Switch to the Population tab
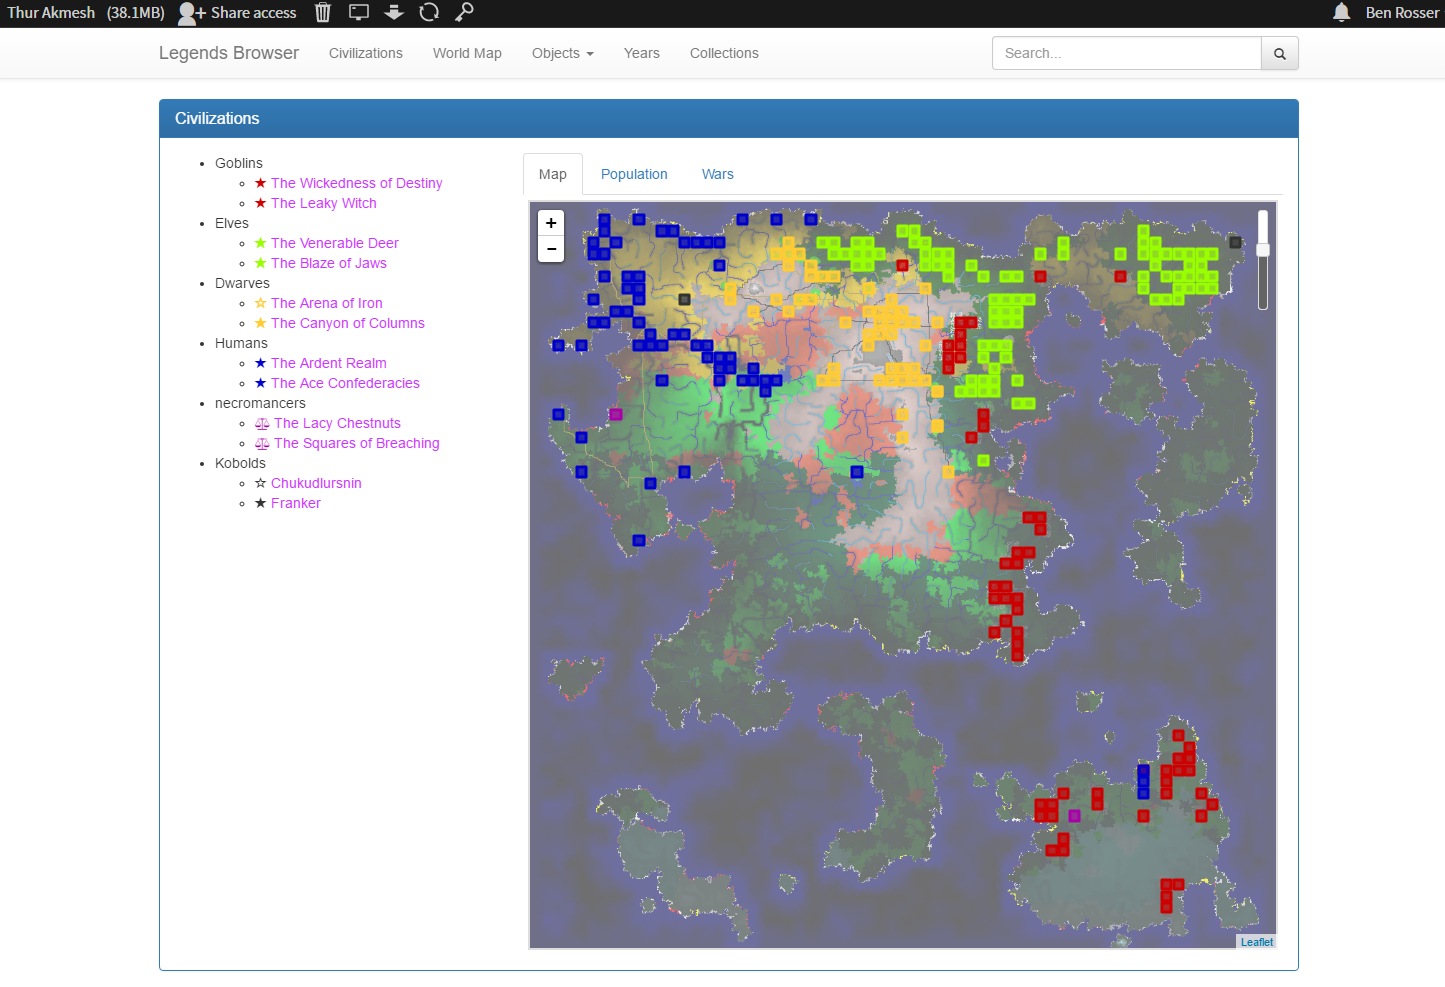Screen dimensions: 1445x987 tap(634, 174)
